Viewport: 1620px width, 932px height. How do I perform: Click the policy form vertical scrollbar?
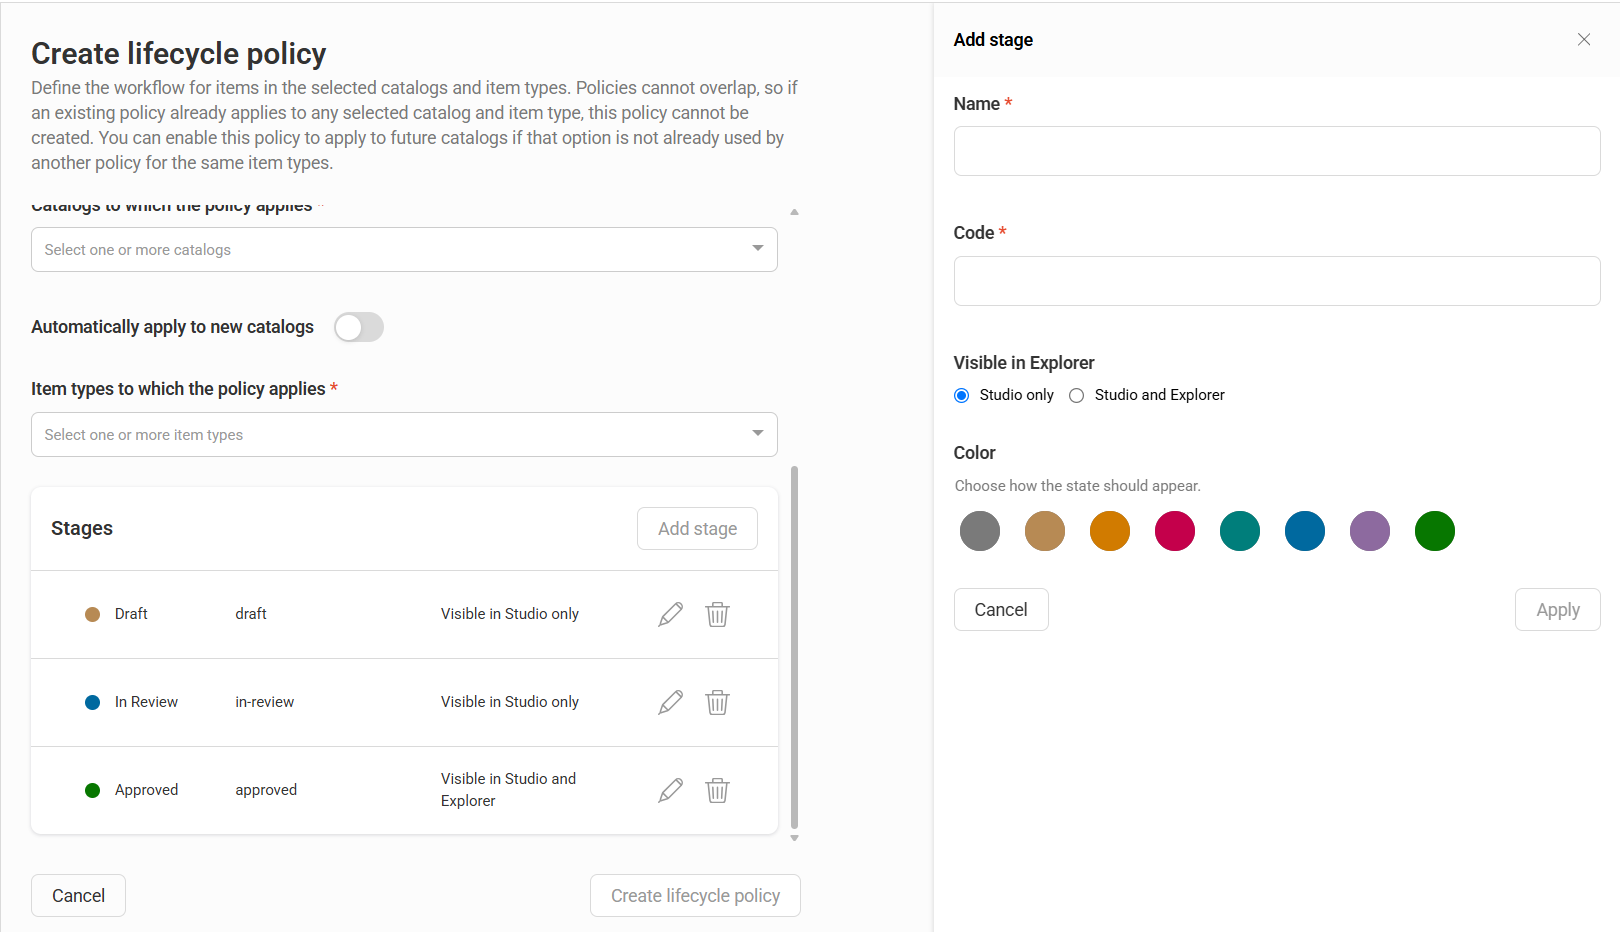(795, 647)
